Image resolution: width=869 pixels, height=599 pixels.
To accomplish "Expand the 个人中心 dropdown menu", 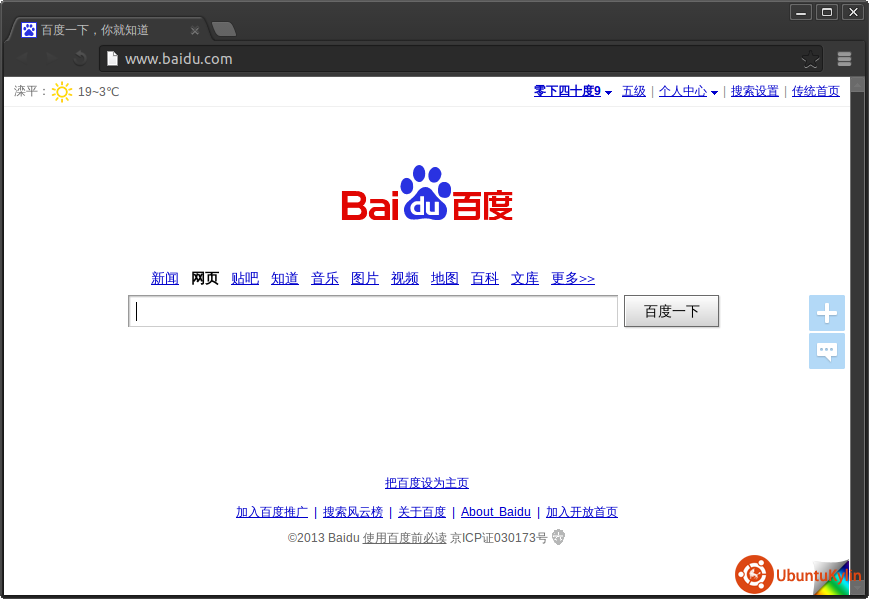I will [x=714, y=92].
